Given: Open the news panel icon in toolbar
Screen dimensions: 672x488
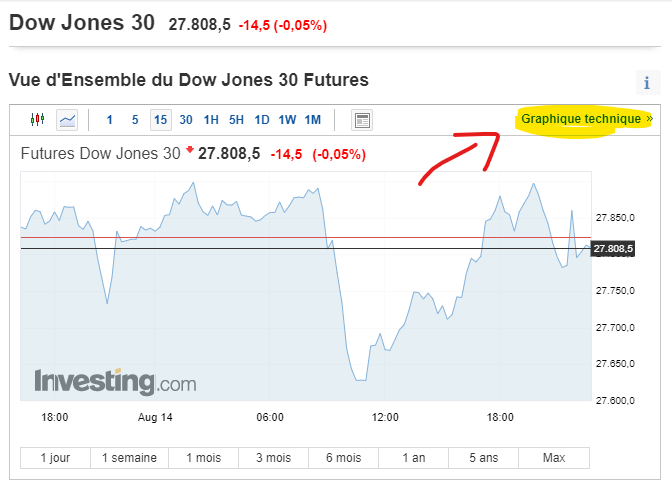Looking at the screenshot, I should (x=362, y=120).
